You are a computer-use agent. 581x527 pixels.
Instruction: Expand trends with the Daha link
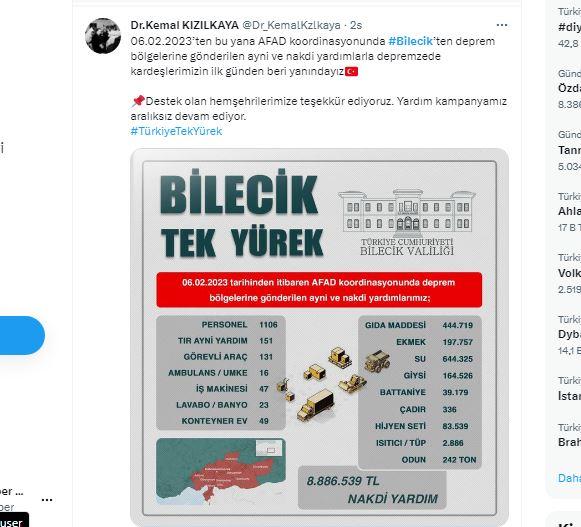[x=569, y=478]
